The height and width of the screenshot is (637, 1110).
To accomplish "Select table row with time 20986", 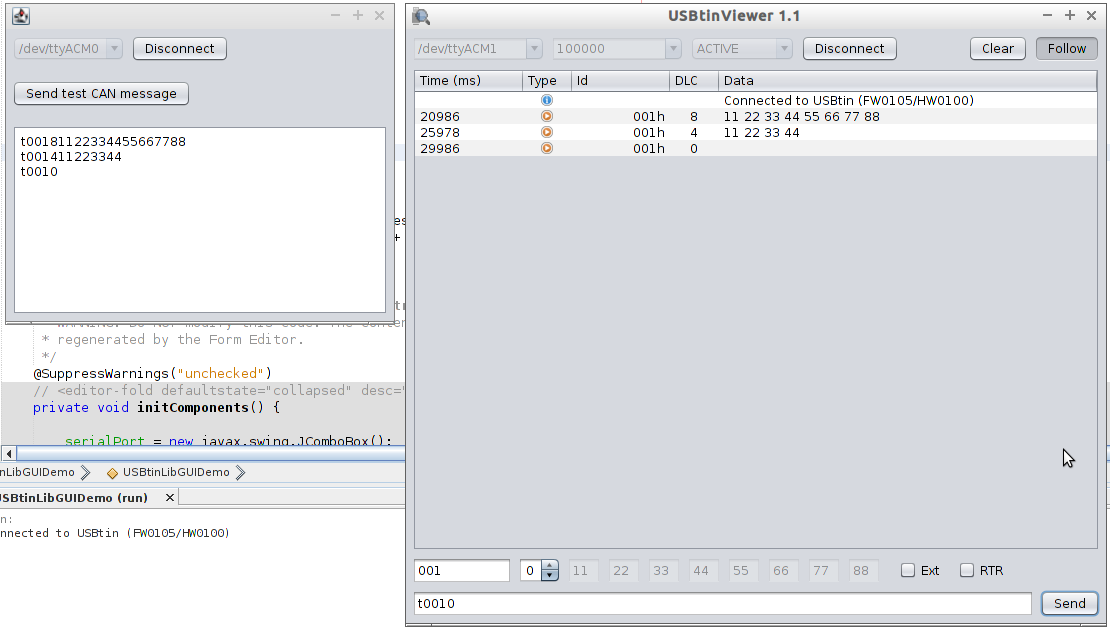I will tap(755, 116).
